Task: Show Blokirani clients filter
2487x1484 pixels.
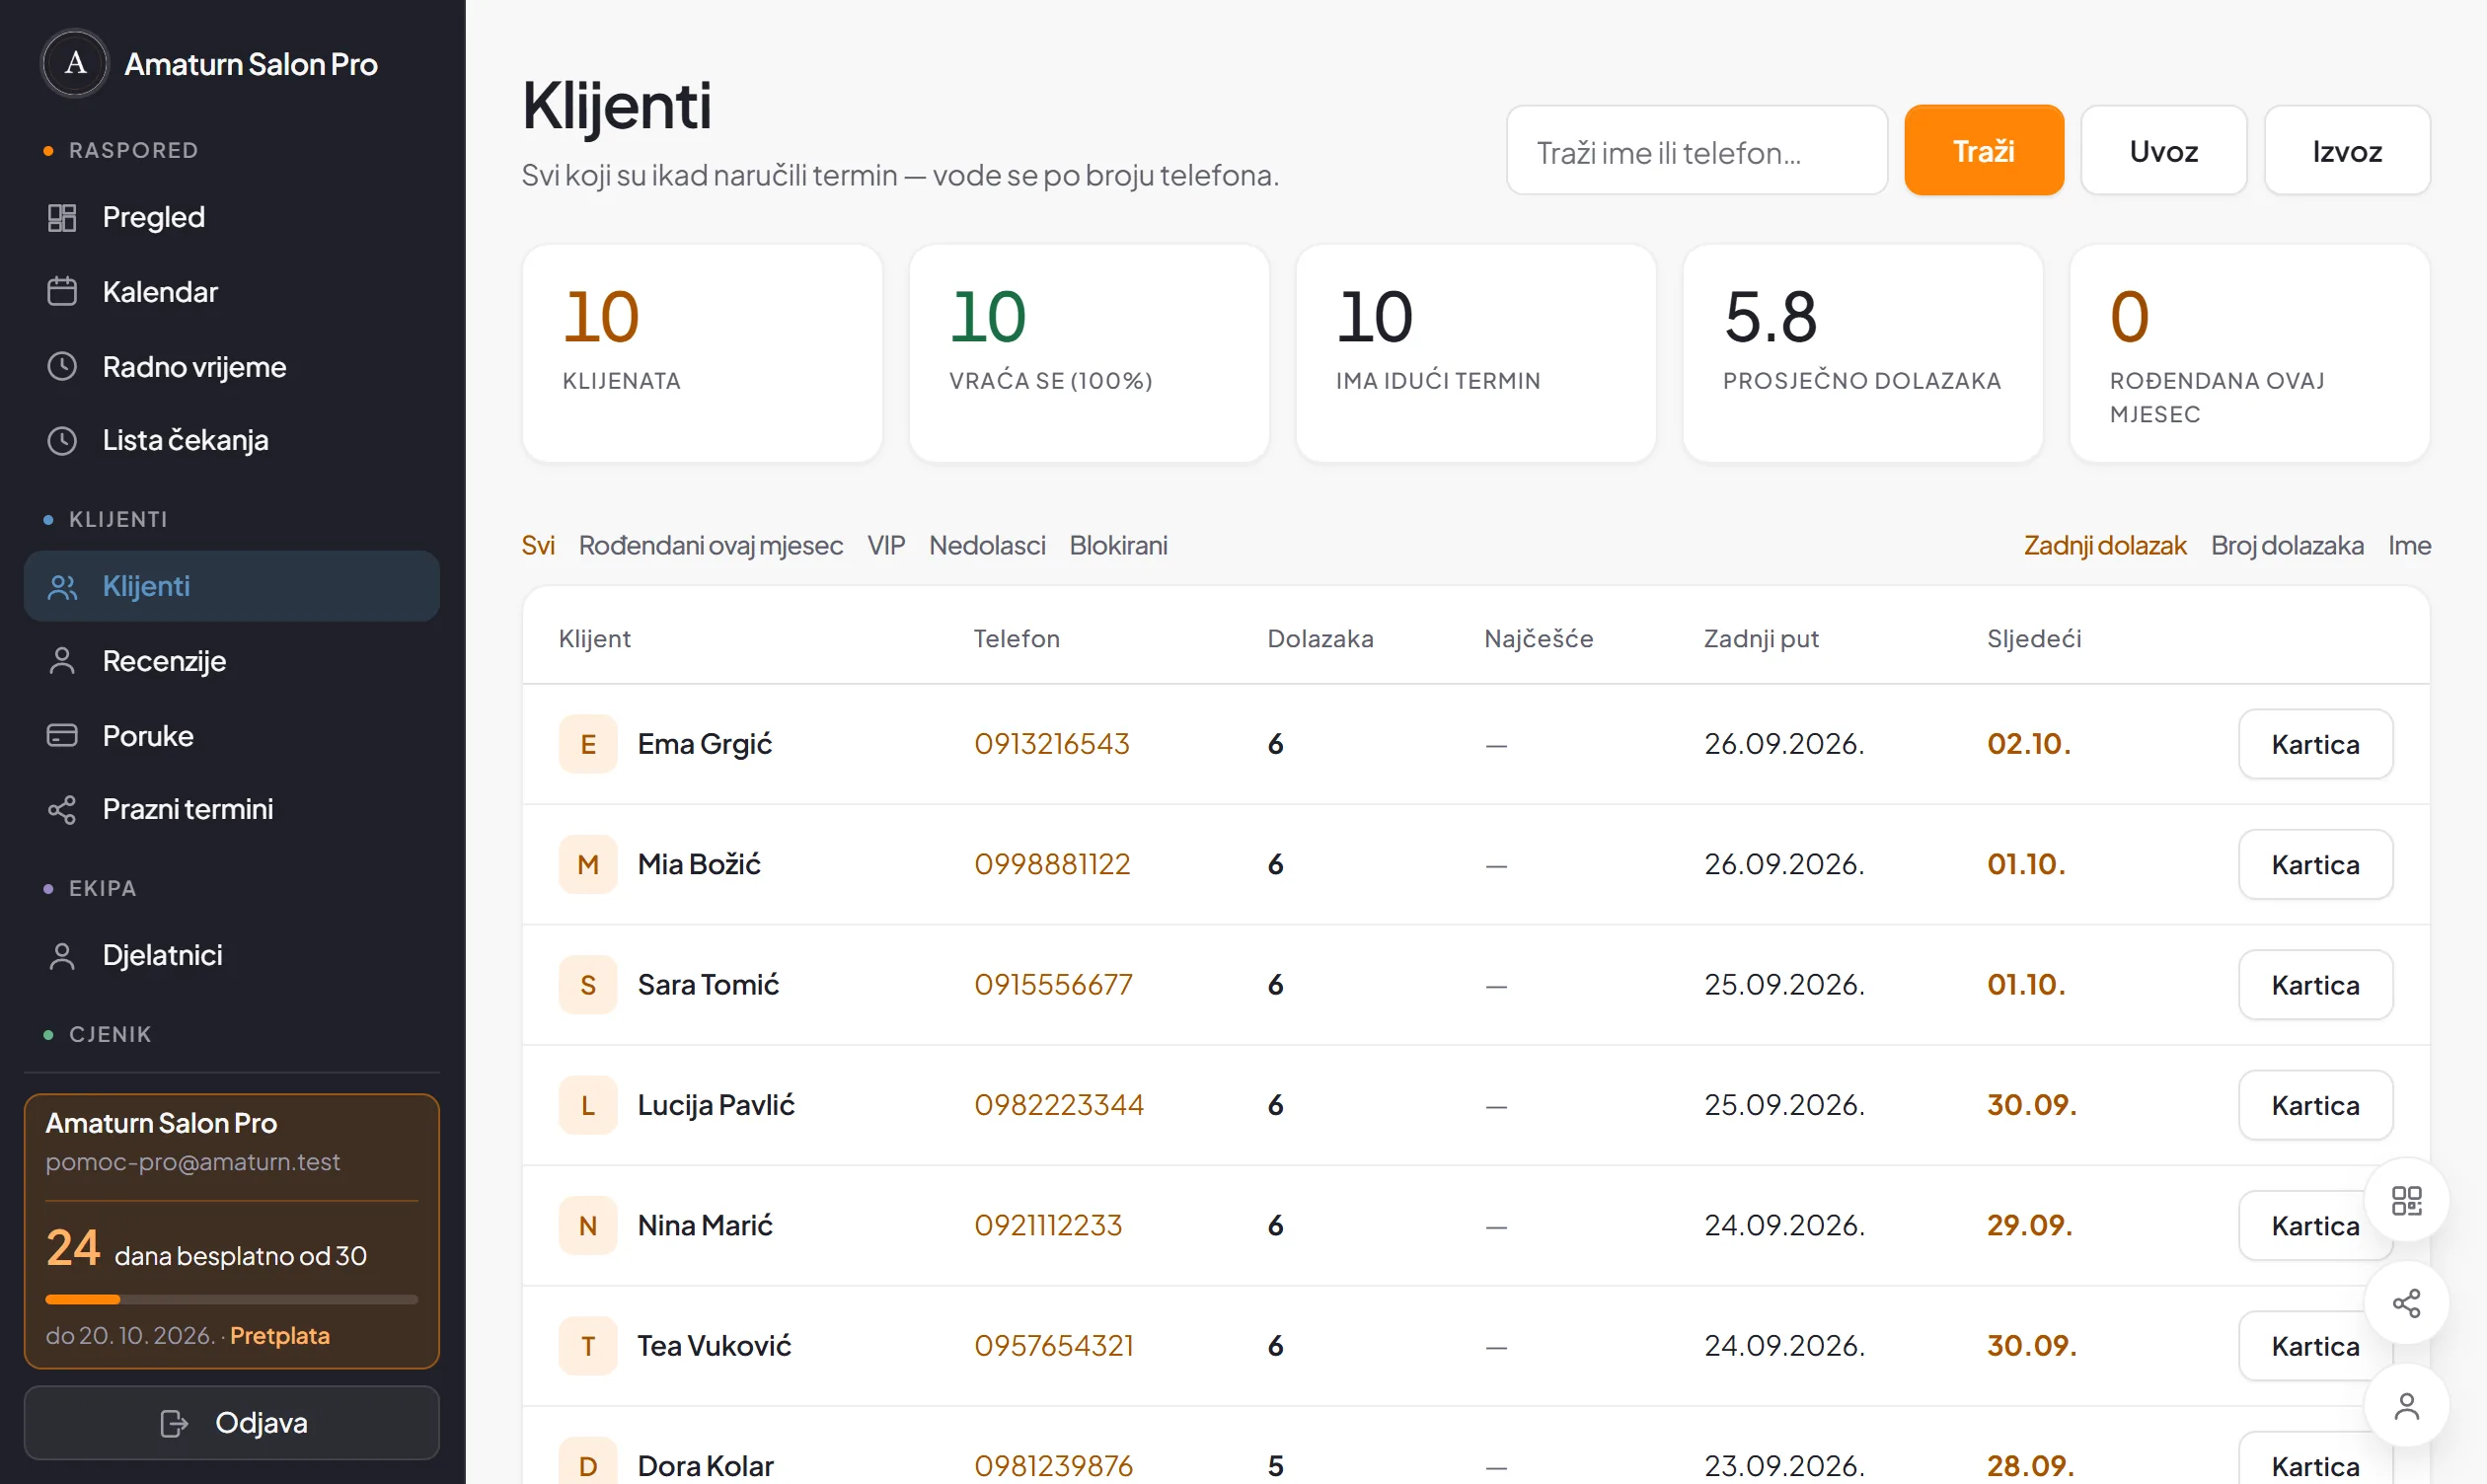Action: click(1118, 545)
